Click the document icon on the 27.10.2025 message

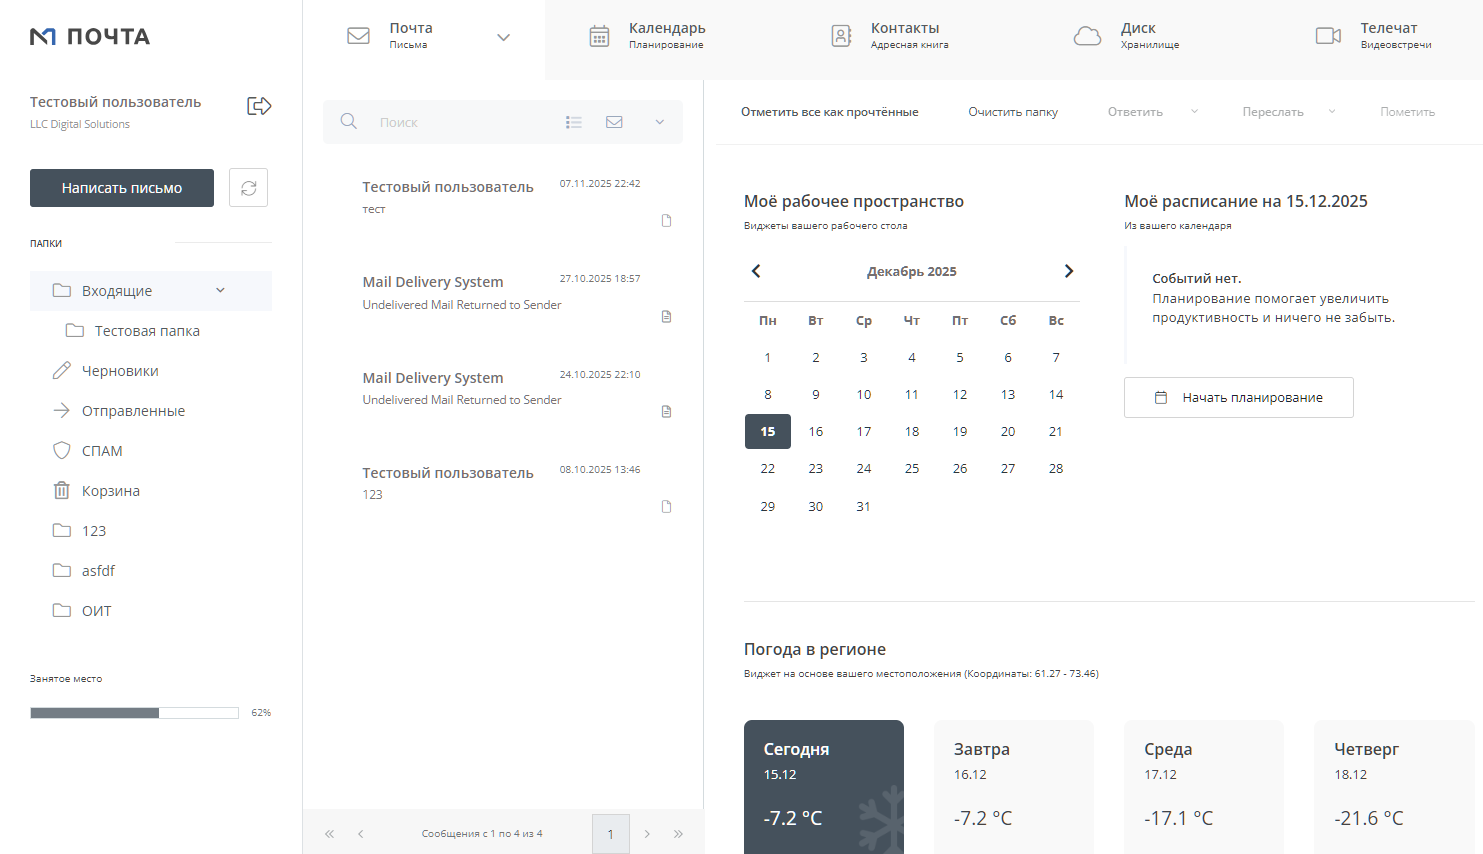[667, 316]
